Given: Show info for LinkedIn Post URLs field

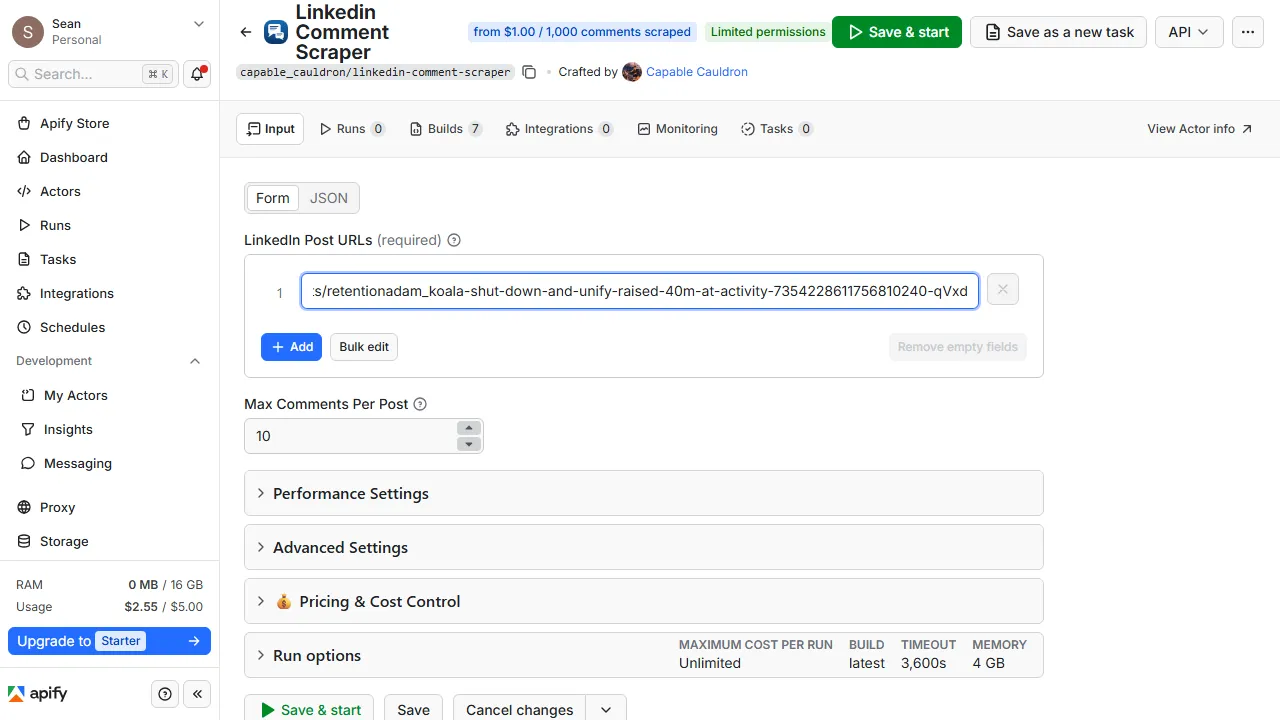Looking at the screenshot, I should coord(454,240).
